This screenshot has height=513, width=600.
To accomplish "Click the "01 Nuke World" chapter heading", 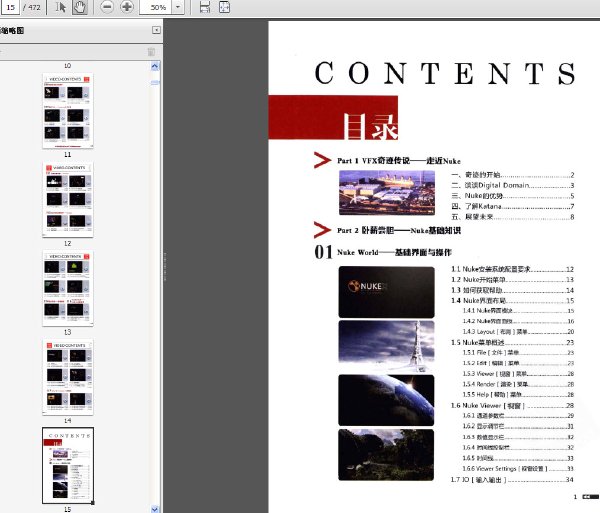I will click(383, 252).
